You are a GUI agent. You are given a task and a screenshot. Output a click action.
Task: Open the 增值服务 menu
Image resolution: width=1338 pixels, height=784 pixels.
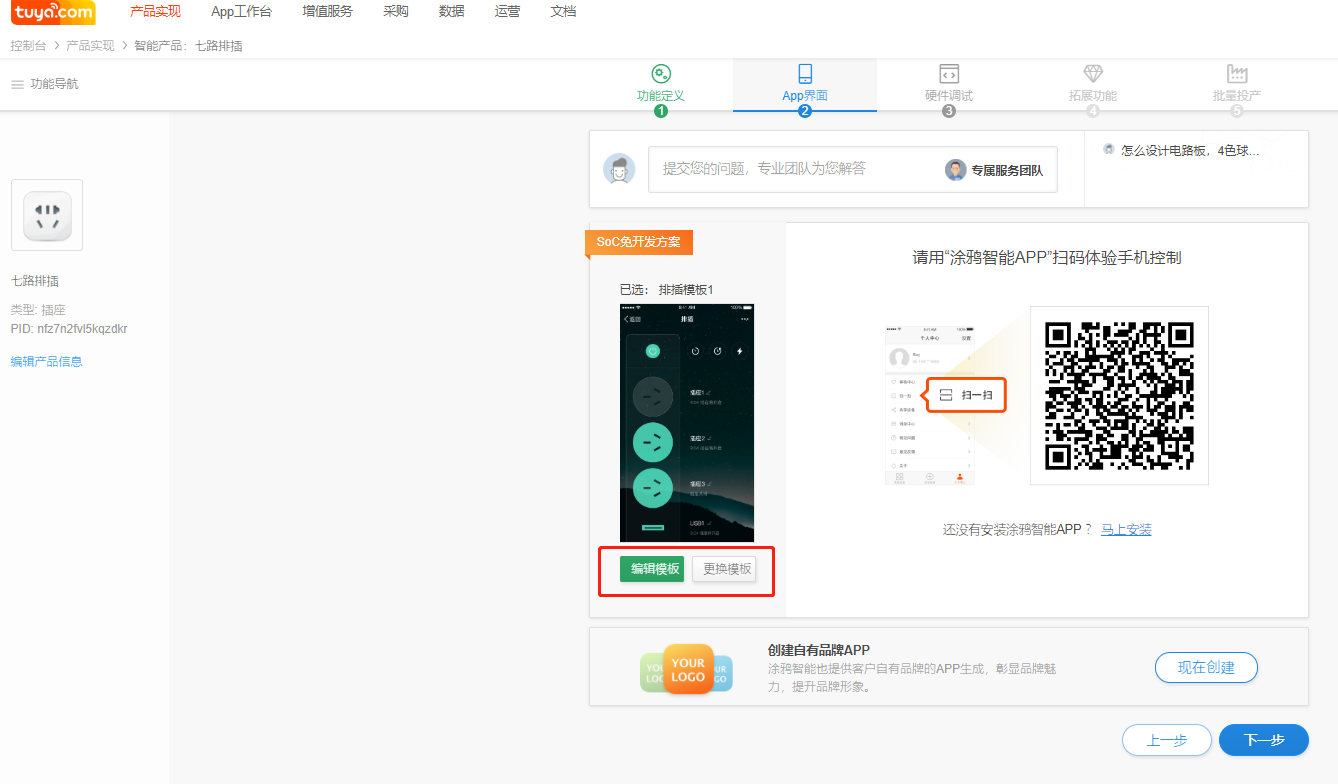point(327,12)
